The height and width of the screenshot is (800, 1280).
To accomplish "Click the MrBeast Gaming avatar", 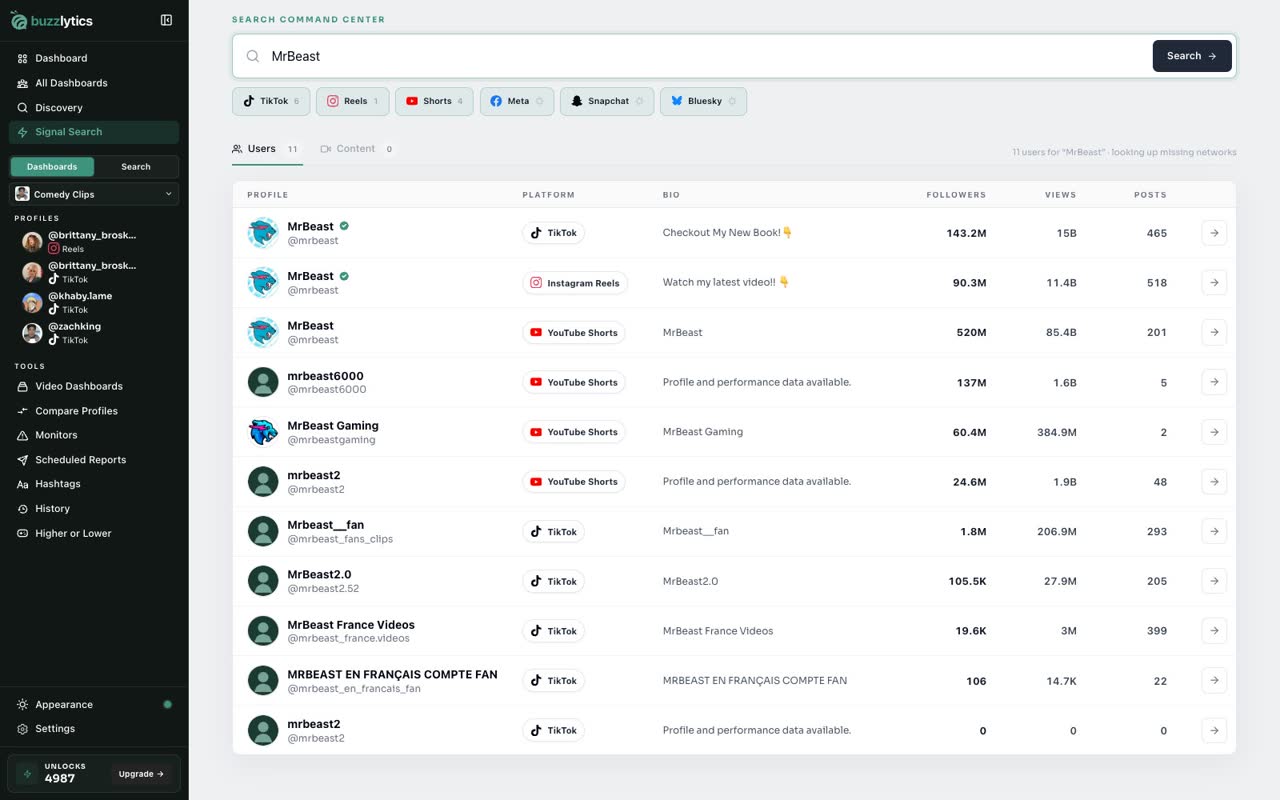I will pos(263,432).
